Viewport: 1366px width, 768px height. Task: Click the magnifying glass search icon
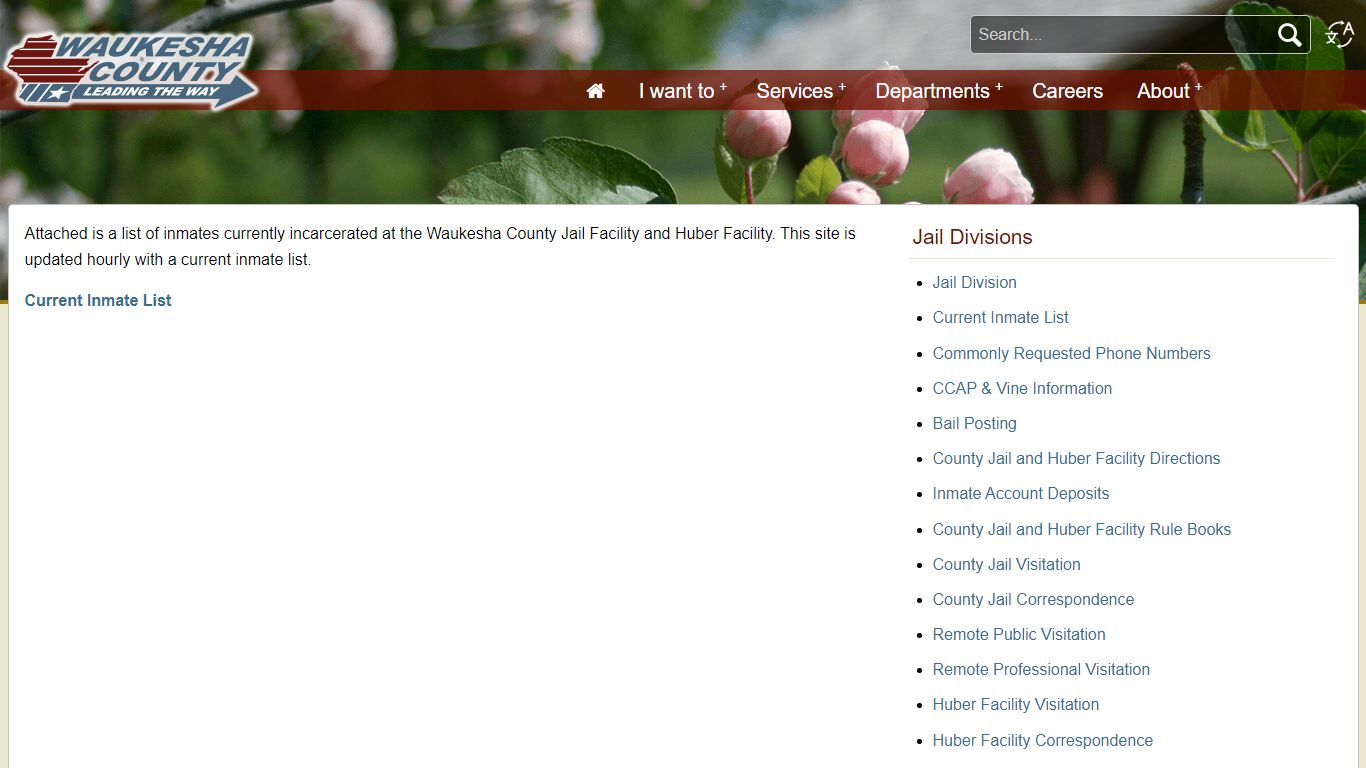tap(1289, 35)
